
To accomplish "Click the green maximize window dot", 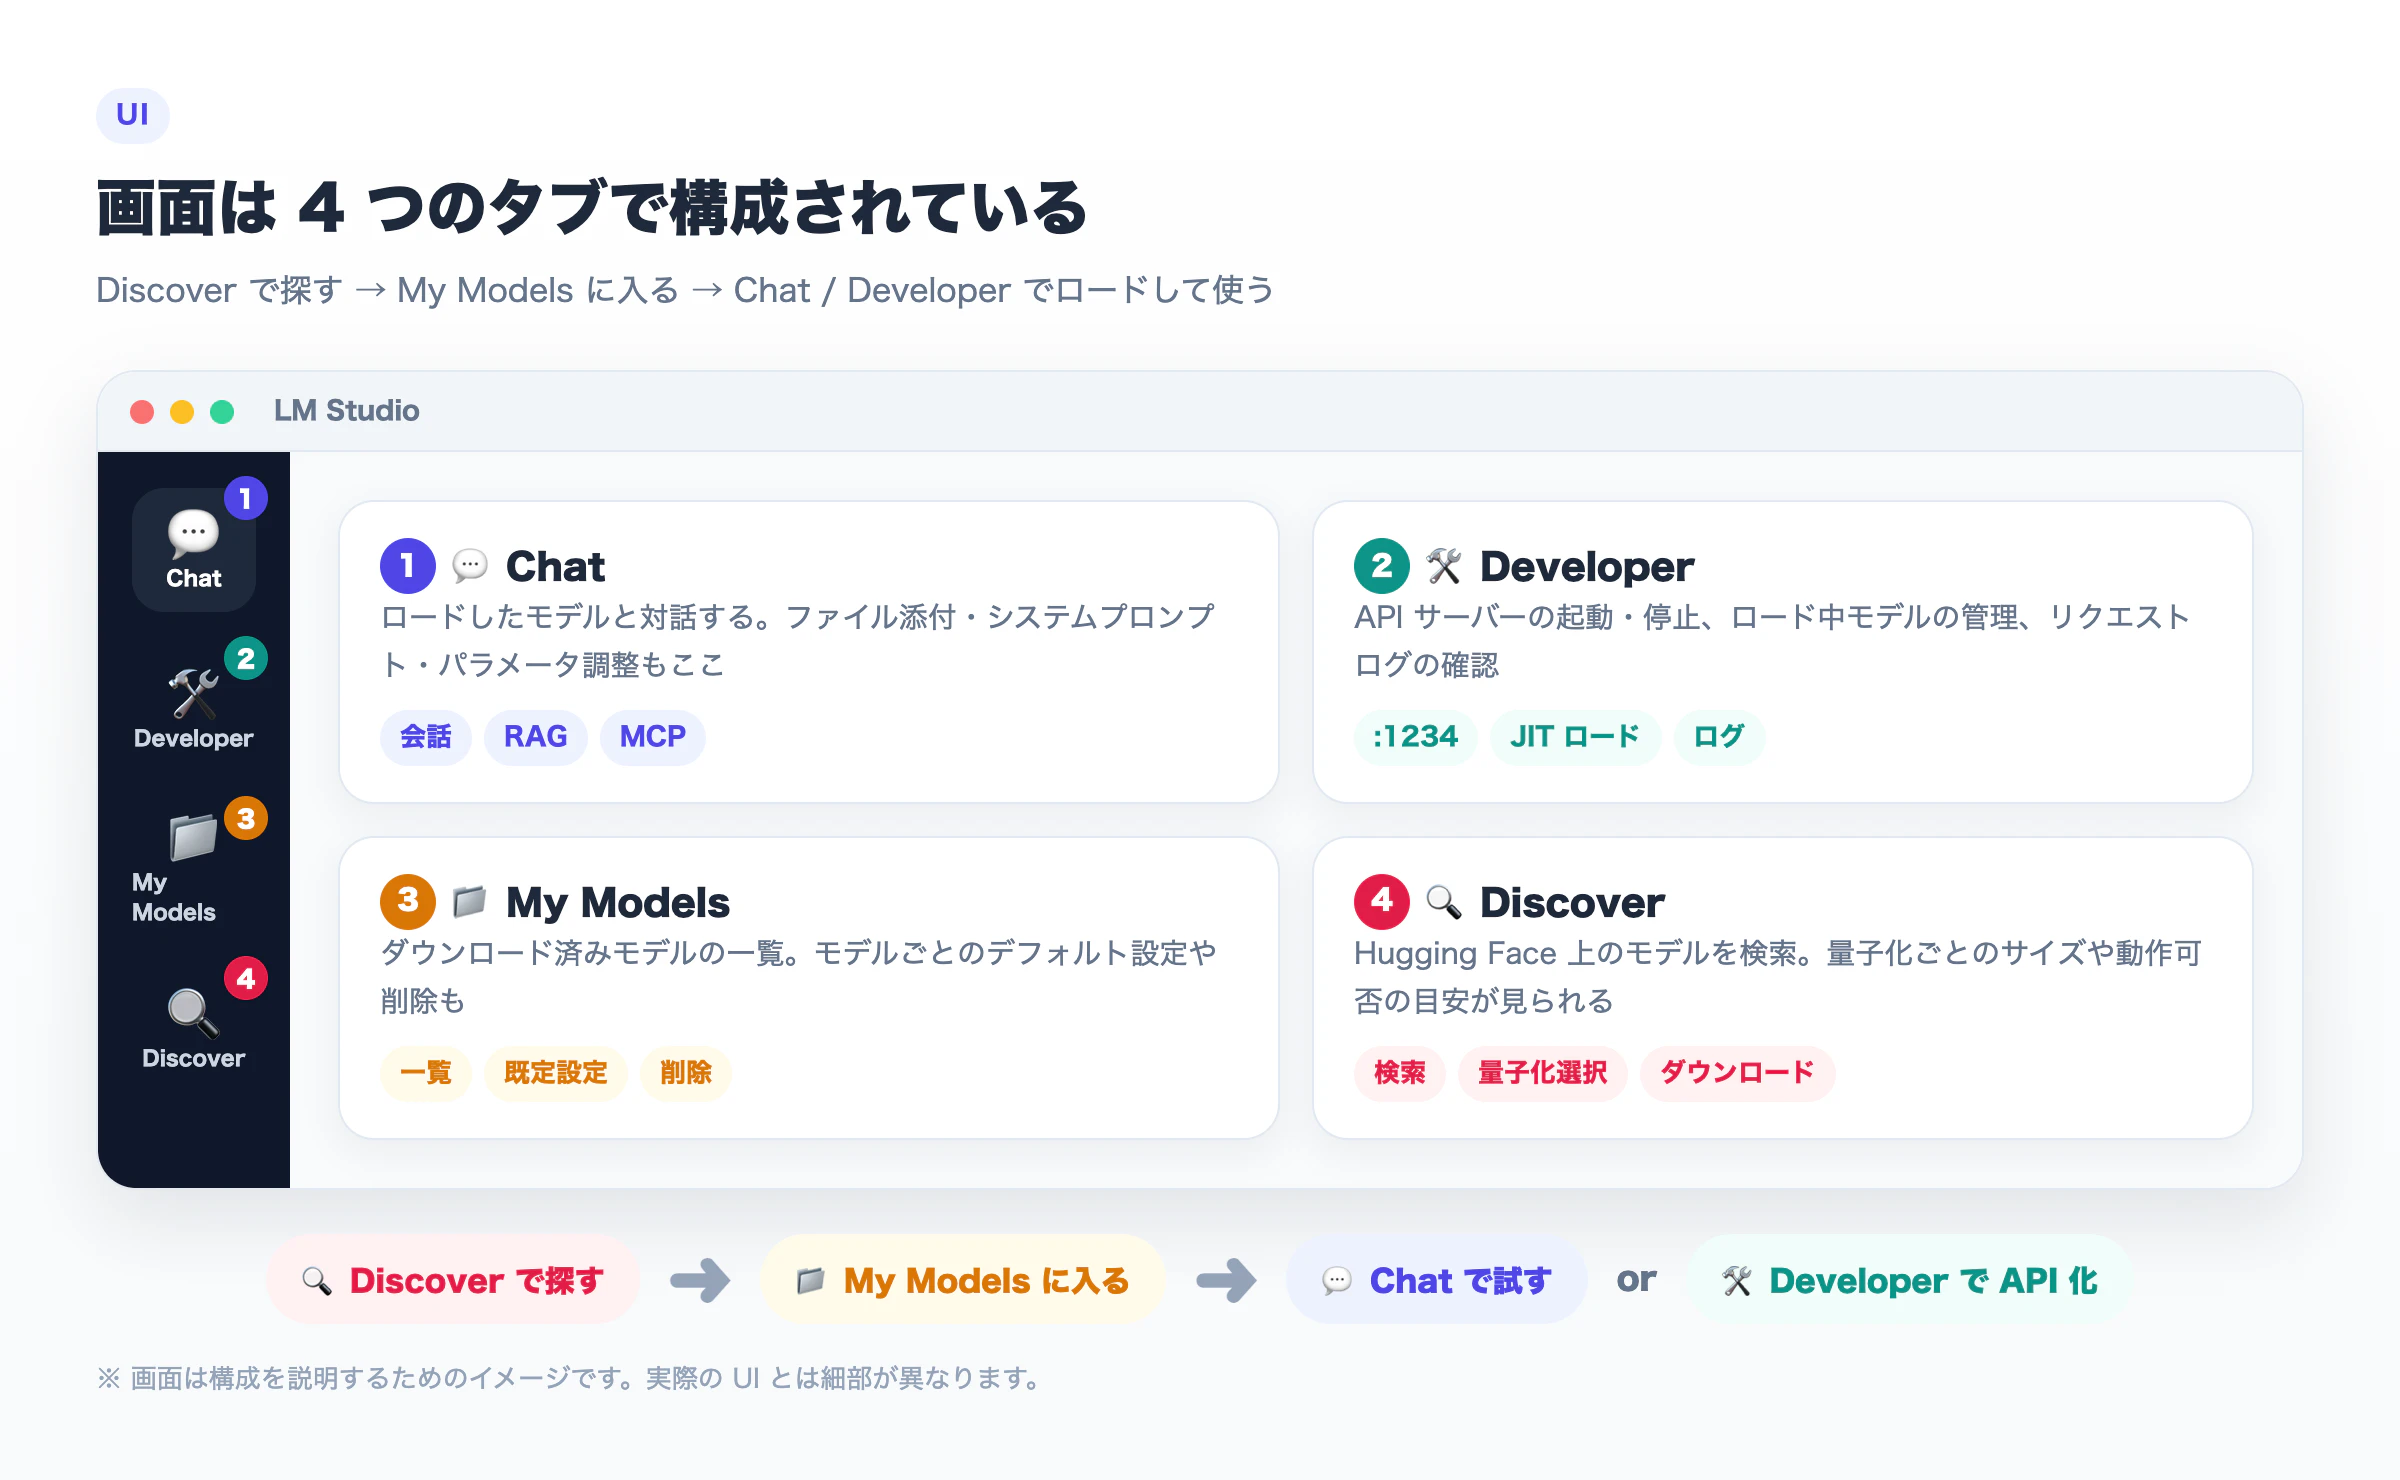I will [x=222, y=412].
